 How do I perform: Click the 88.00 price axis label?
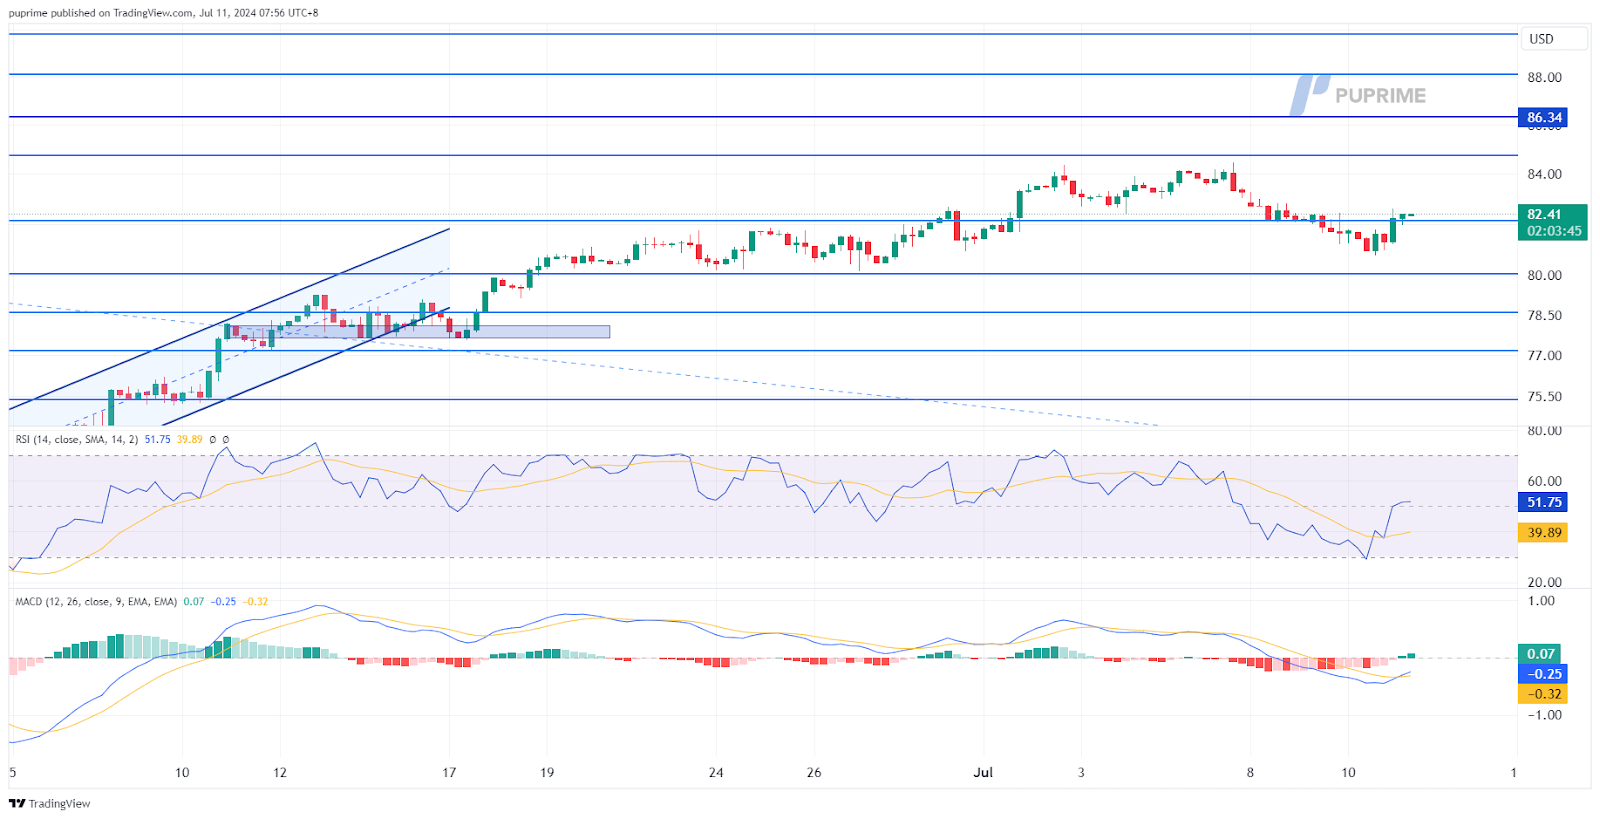click(1544, 77)
